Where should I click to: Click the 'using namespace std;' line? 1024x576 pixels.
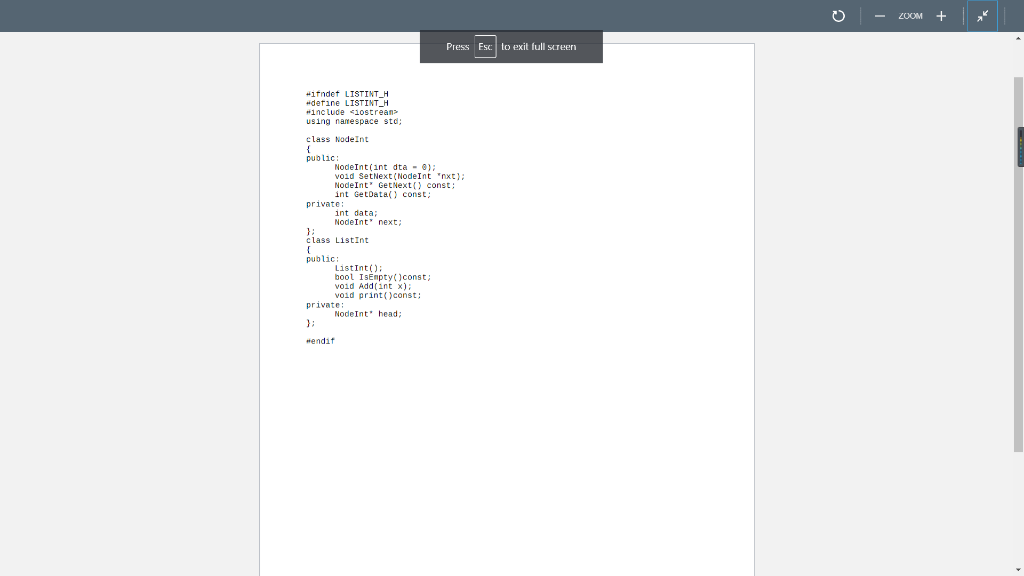click(x=355, y=121)
